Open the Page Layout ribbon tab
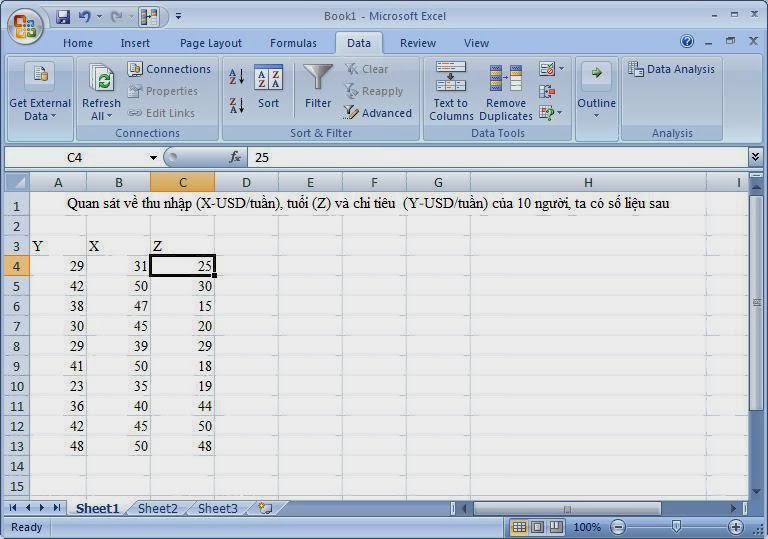Screen dimensions: 768x539 pyautogui.click(x=211, y=43)
